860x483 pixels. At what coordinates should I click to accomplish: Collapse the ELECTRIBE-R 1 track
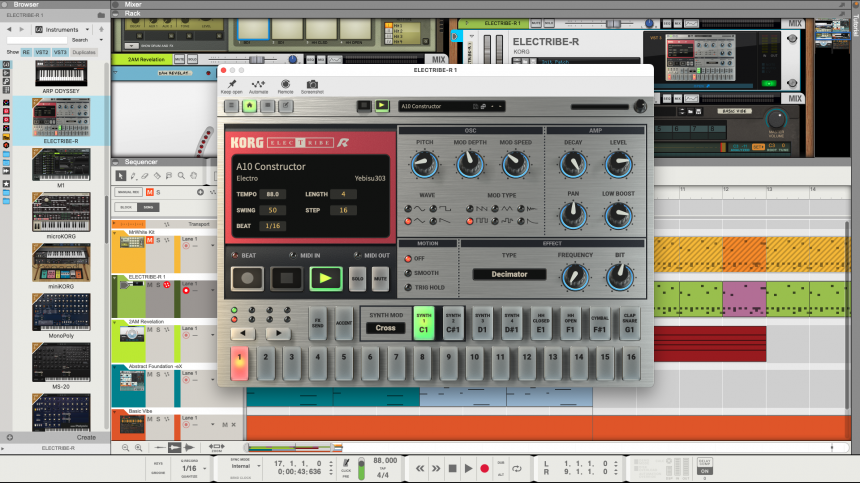(x=115, y=279)
